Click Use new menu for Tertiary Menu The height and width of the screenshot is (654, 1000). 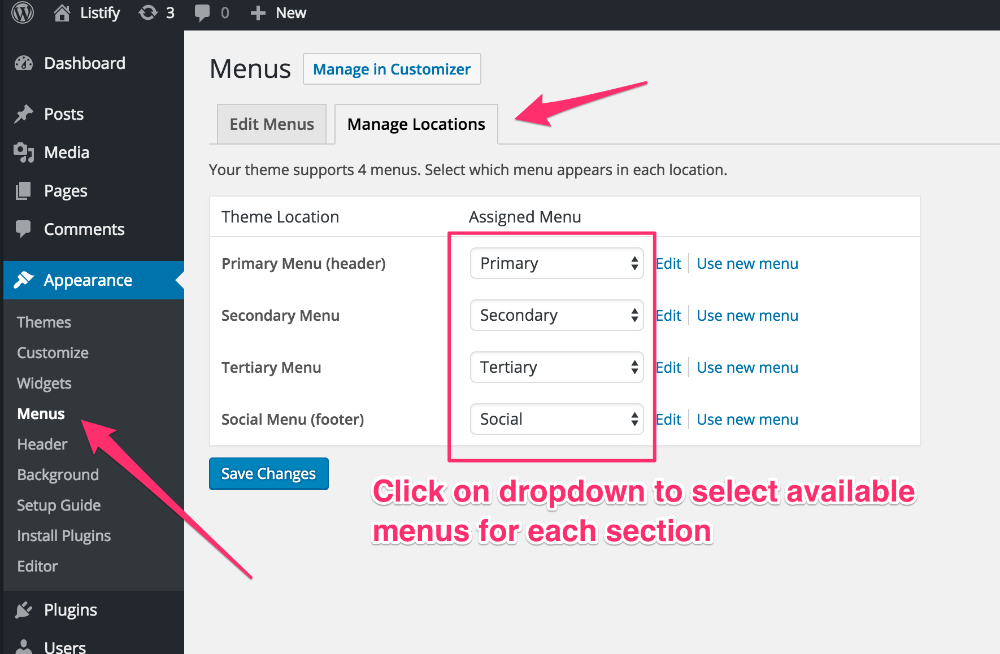pos(747,368)
